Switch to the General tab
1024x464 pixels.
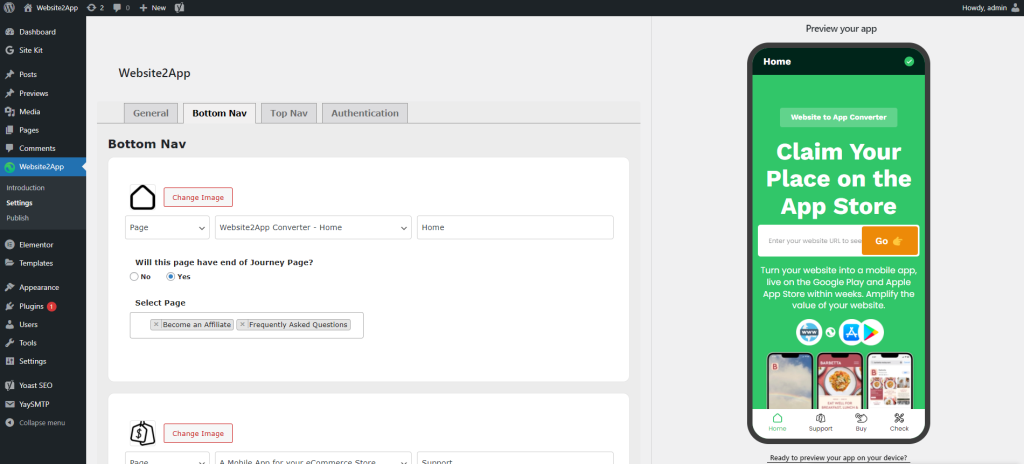(151, 113)
